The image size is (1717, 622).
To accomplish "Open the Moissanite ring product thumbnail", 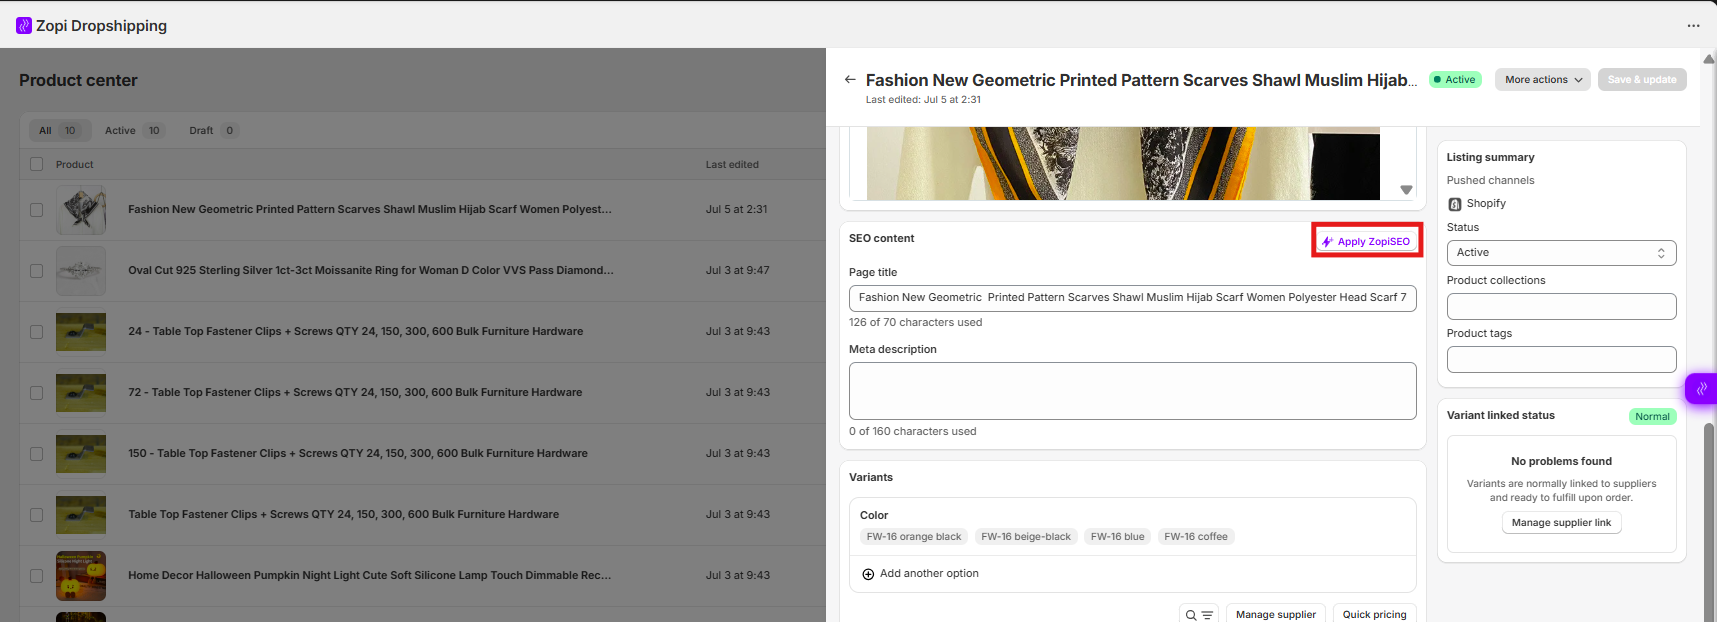I will 81,271.
